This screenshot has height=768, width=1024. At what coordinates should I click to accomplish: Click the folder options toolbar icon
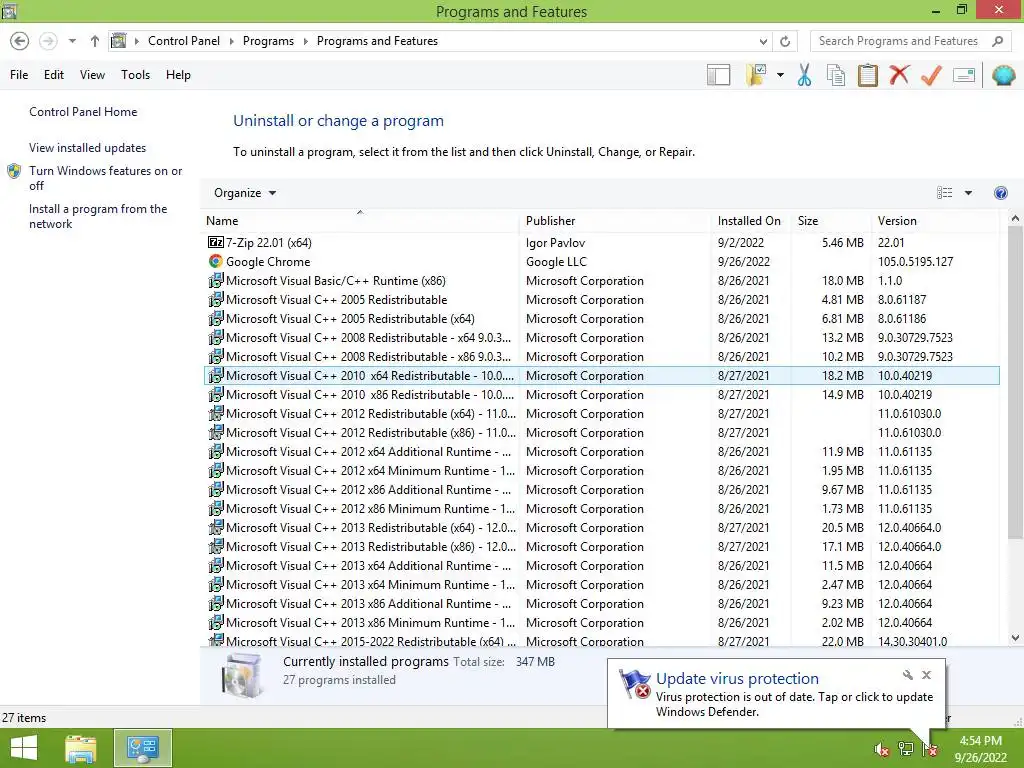pos(756,75)
